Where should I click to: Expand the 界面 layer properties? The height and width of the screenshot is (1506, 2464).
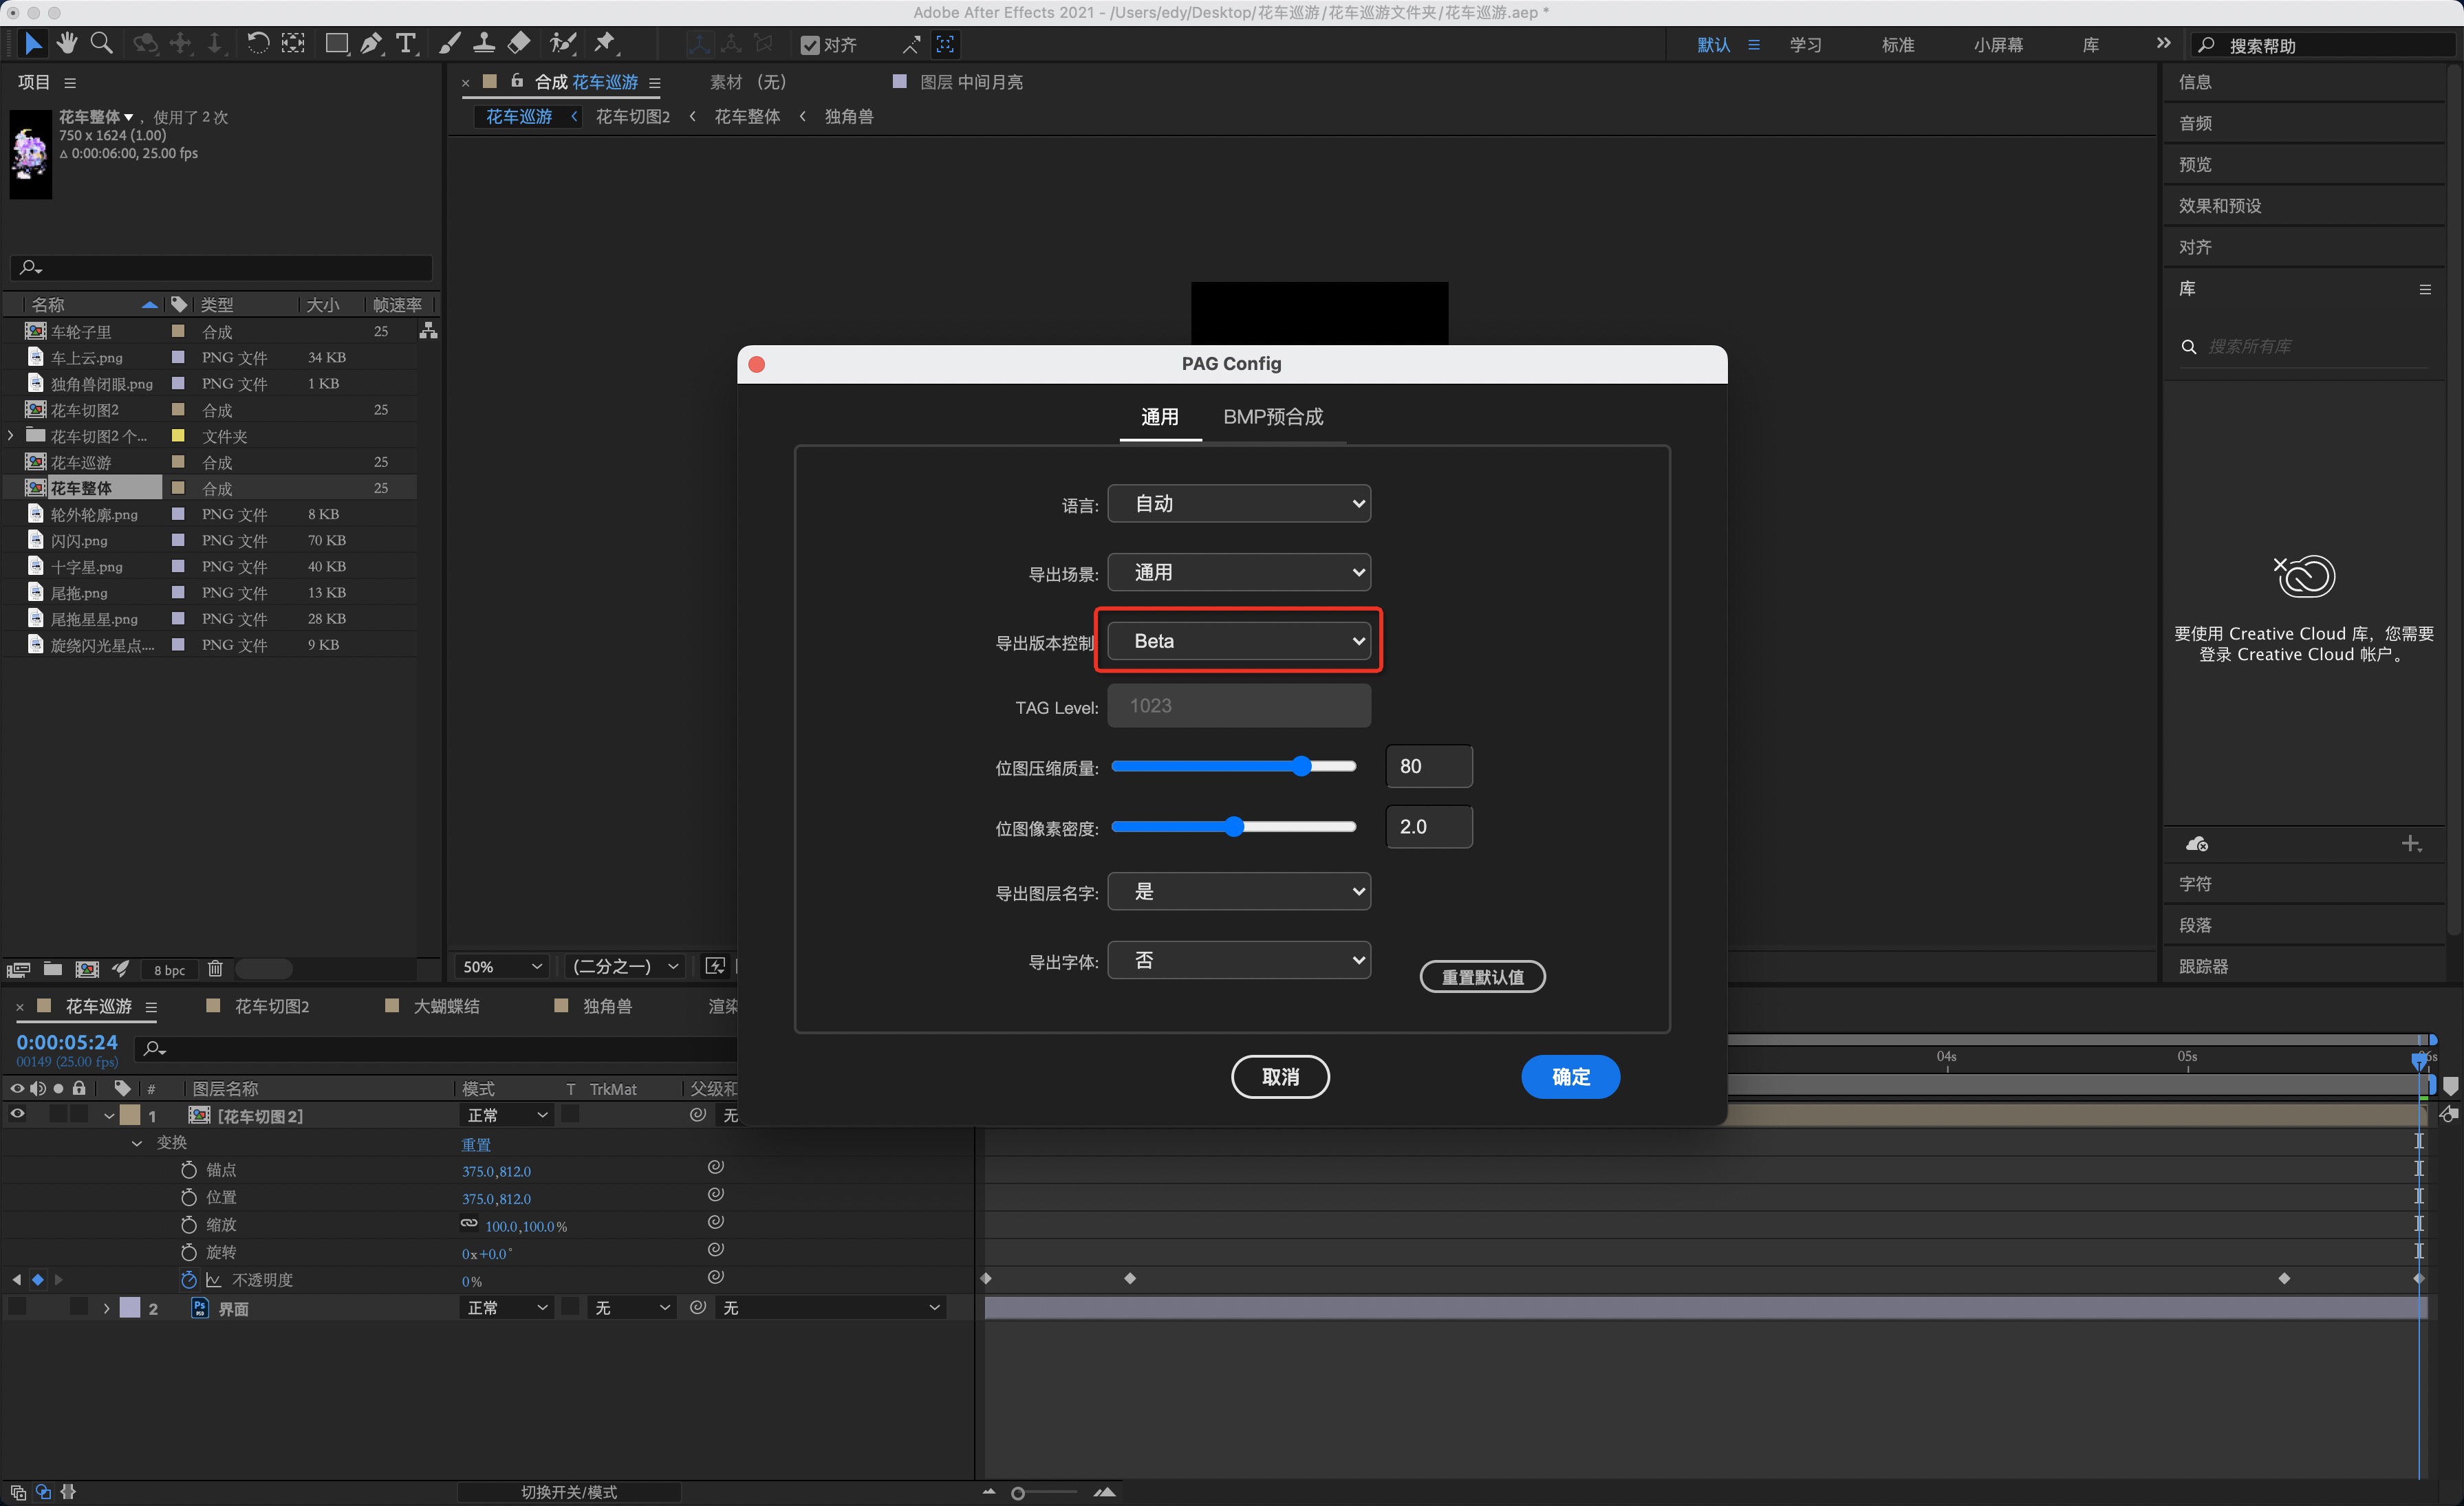tap(107, 1308)
